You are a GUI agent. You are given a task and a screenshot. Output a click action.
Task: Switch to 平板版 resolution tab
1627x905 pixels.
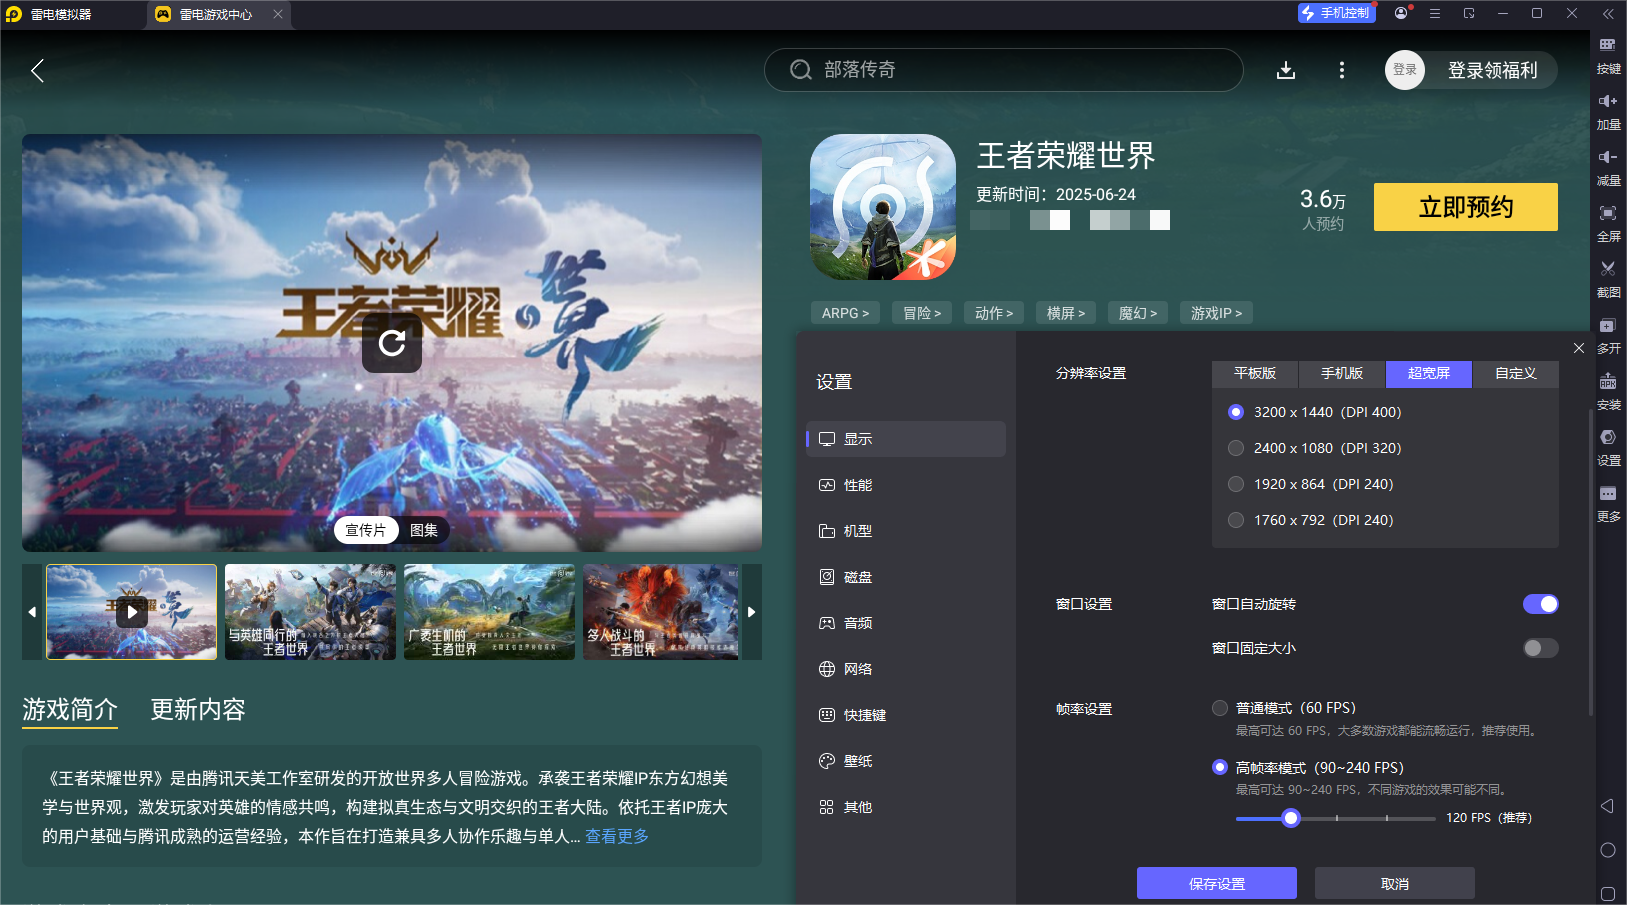[1255, 374]
